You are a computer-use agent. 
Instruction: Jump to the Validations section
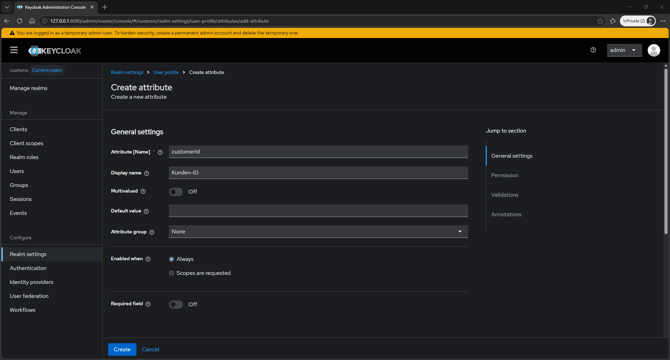[x=505, y=195]
